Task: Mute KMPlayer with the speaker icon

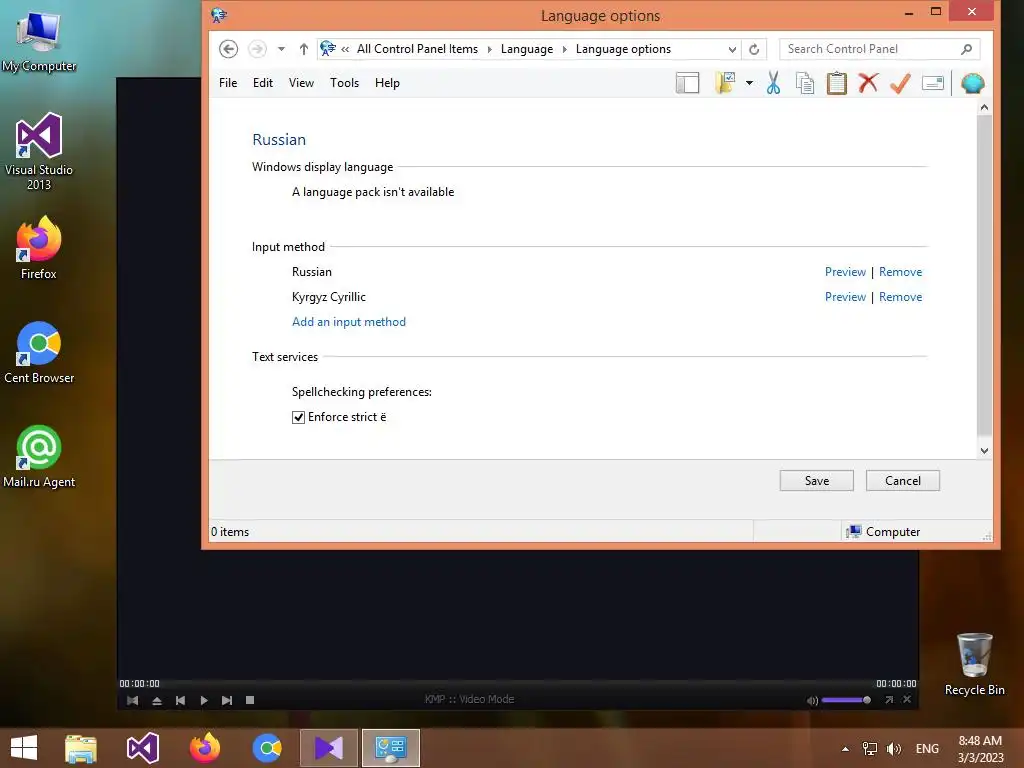Action: [812, 700]
